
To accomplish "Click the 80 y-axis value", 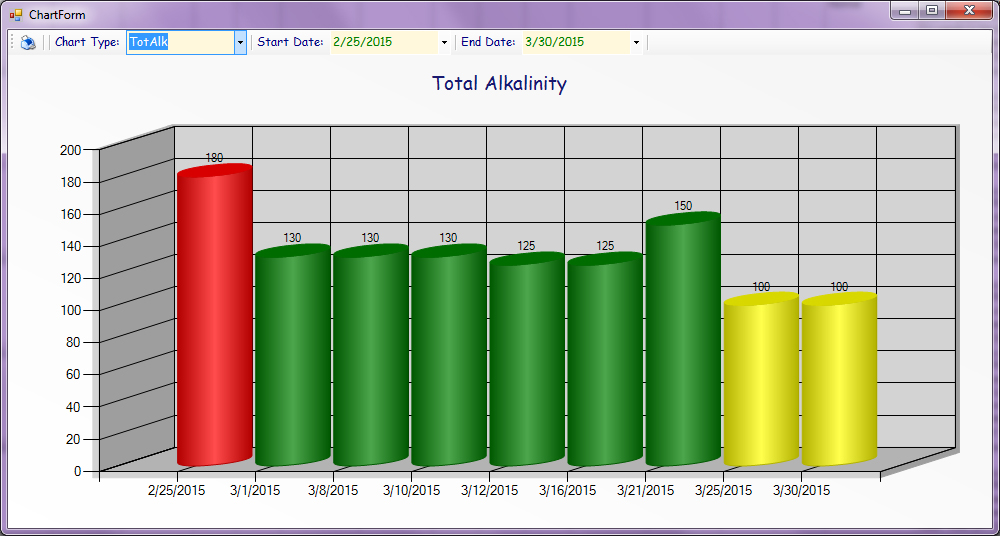I will [x=73, y=342].
